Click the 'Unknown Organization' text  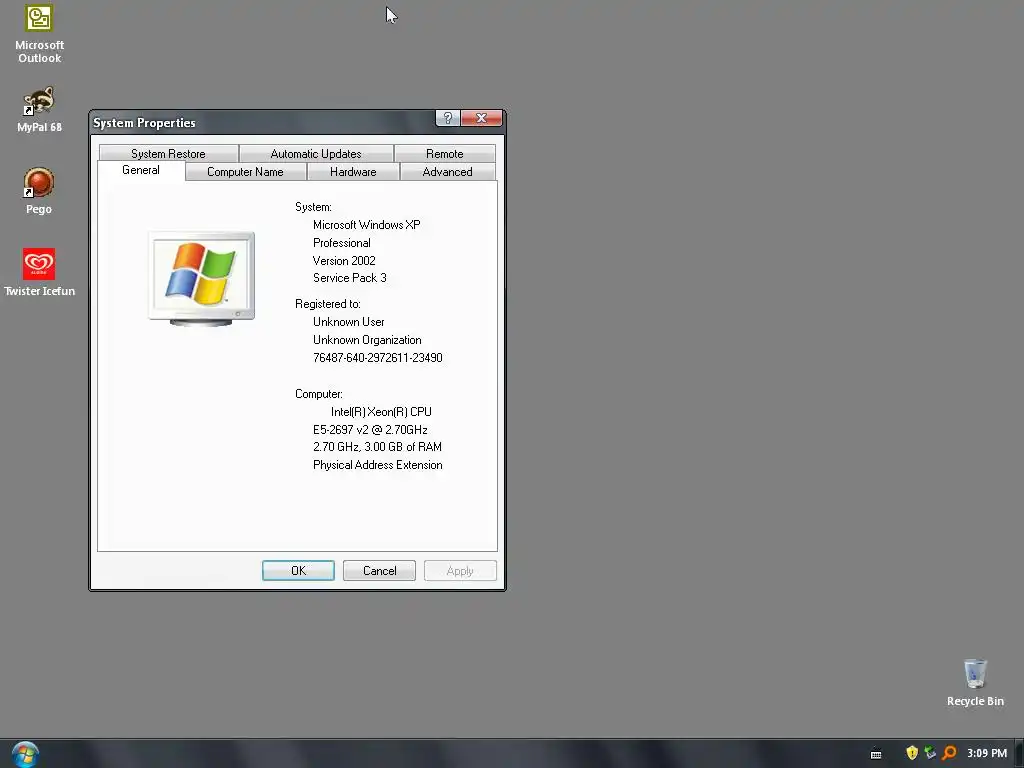[367, 340]
